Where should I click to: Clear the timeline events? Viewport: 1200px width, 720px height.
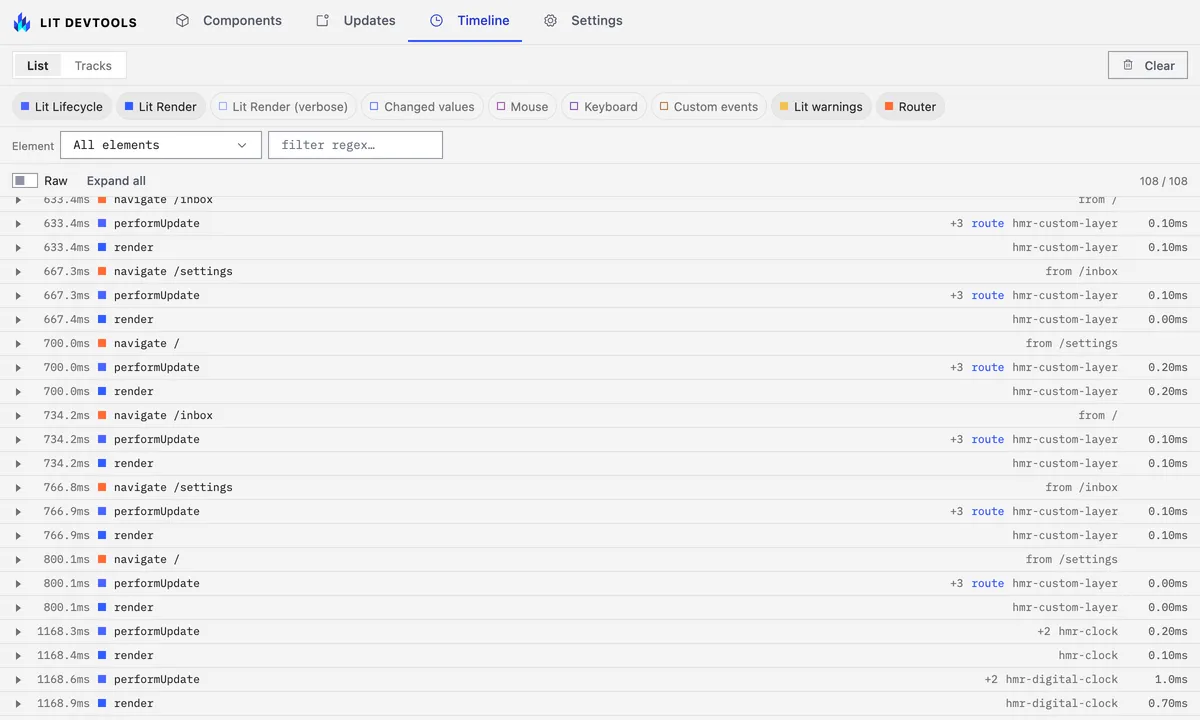tap(1148, 65)
